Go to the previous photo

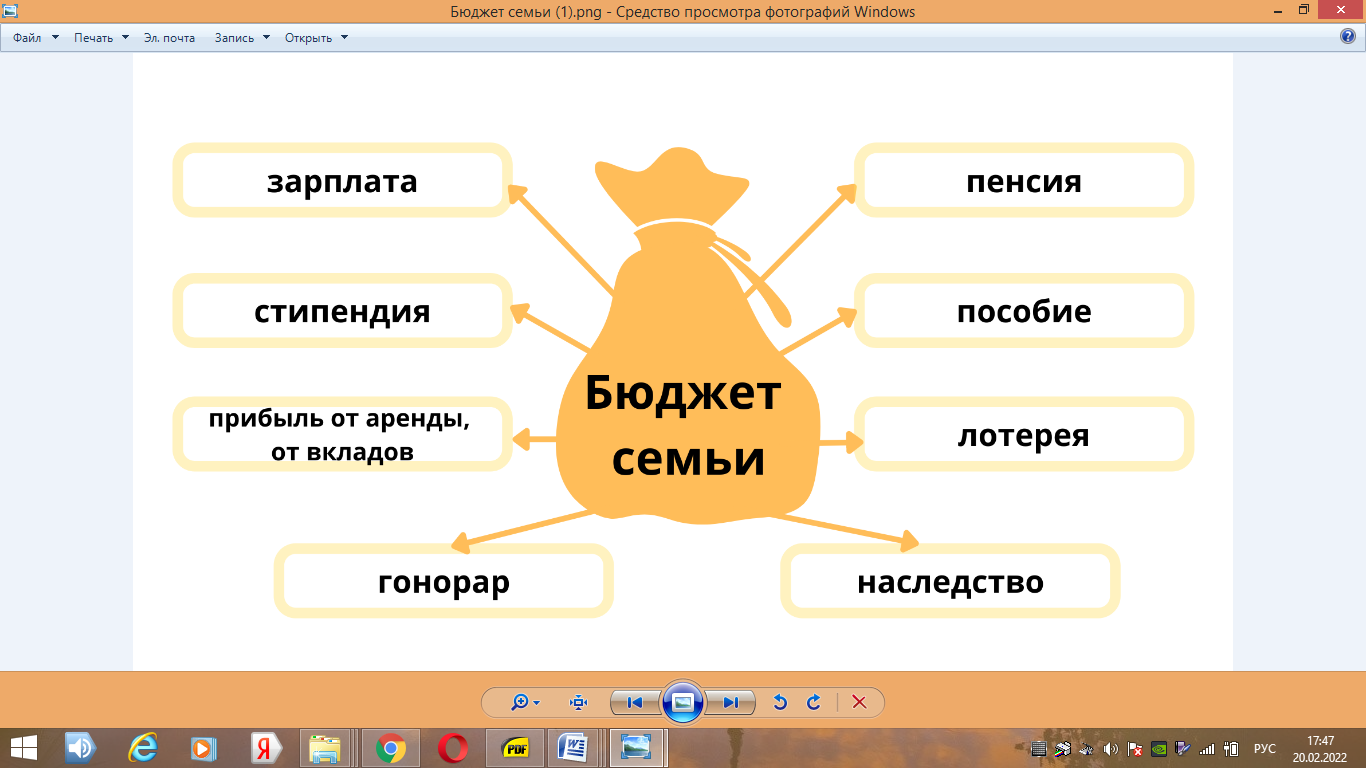(x=634, y=702)
